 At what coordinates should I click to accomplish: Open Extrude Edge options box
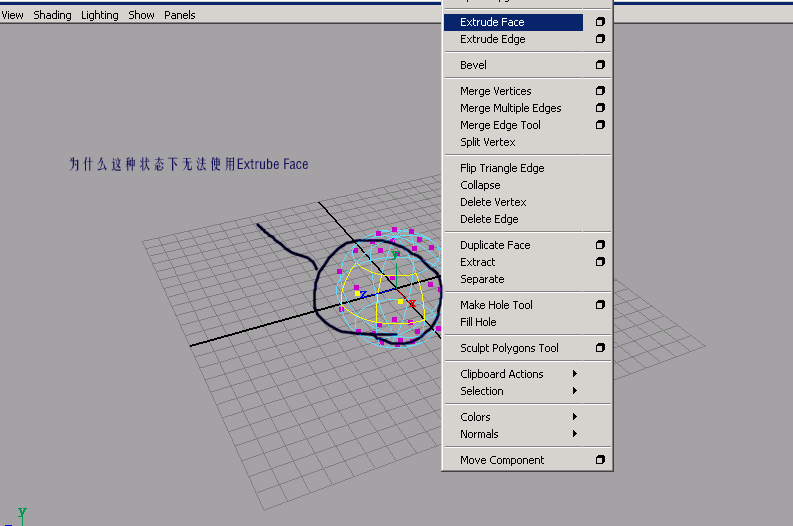coord(600,39)
